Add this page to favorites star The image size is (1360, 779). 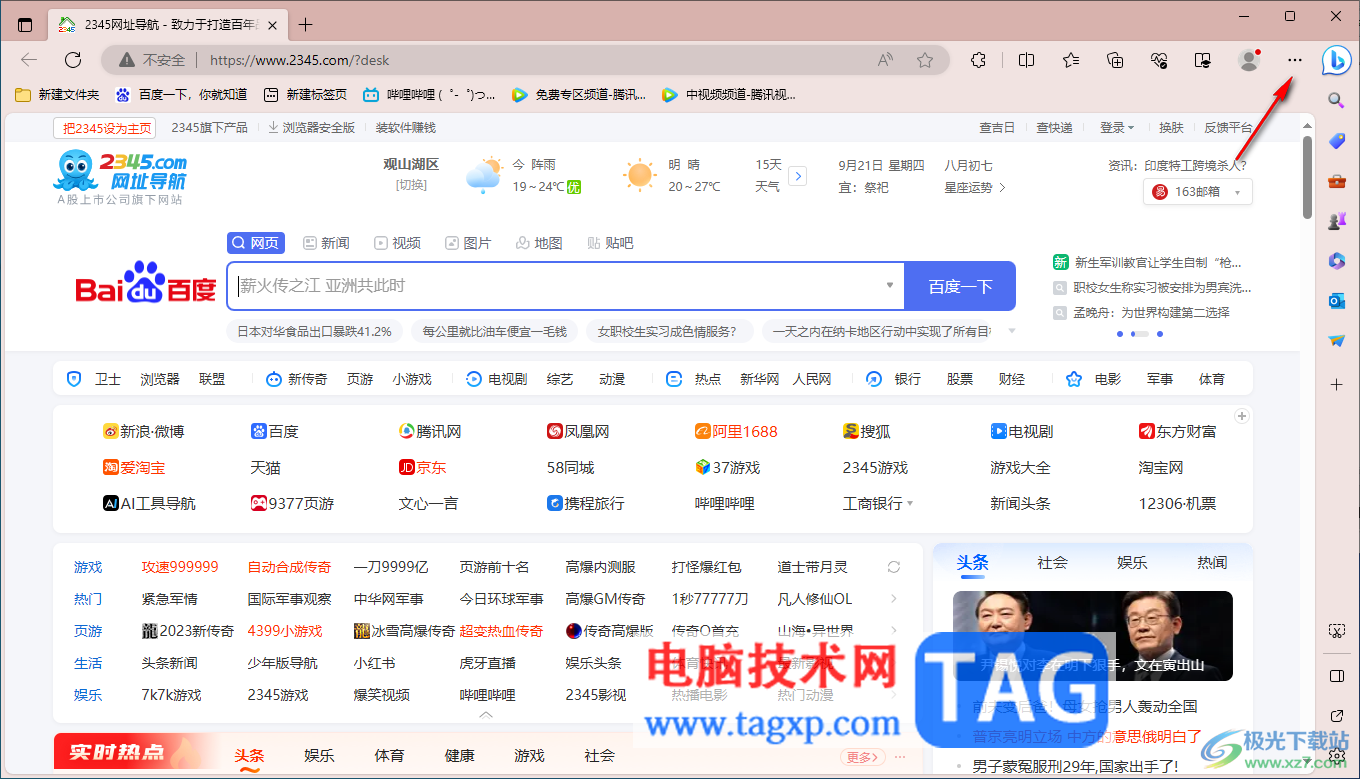[x=925, y=60]
